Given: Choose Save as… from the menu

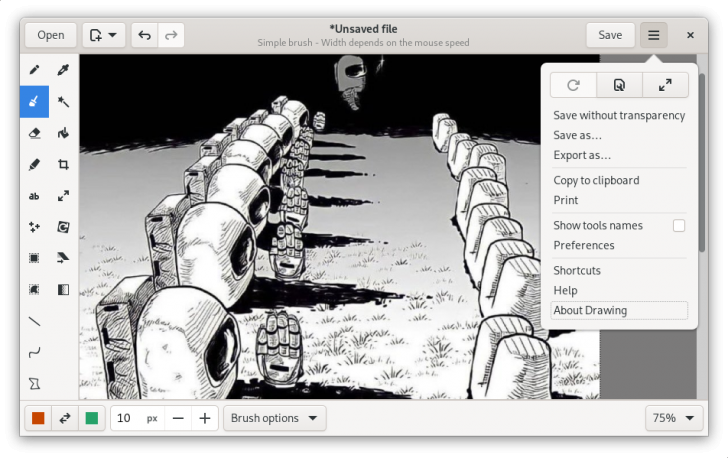Looking at the screenshot, I should coord(619,135).
